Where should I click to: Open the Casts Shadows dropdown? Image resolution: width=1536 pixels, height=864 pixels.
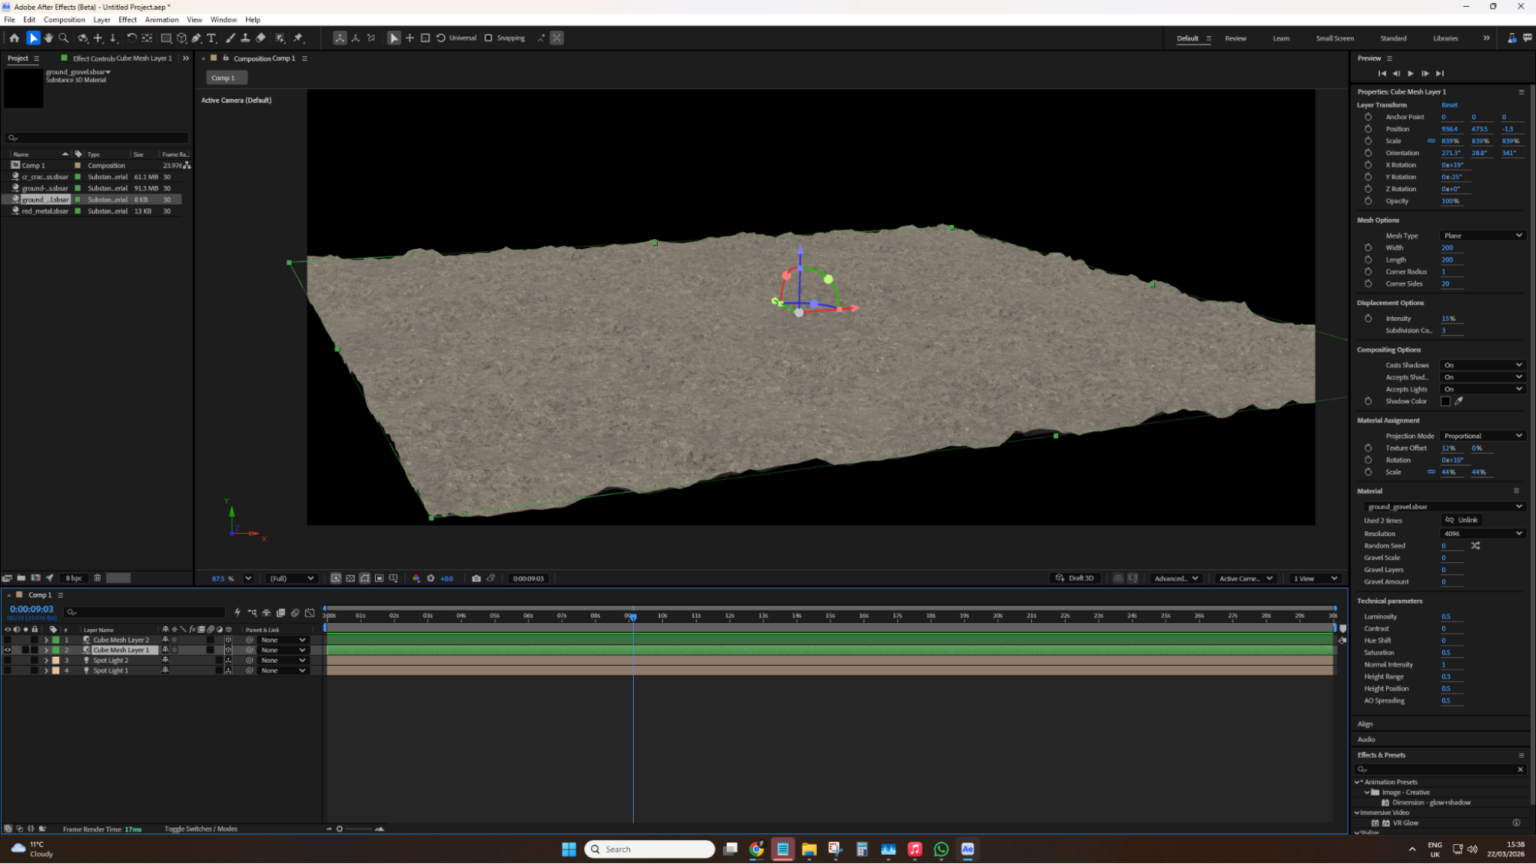coord(1482,365)
